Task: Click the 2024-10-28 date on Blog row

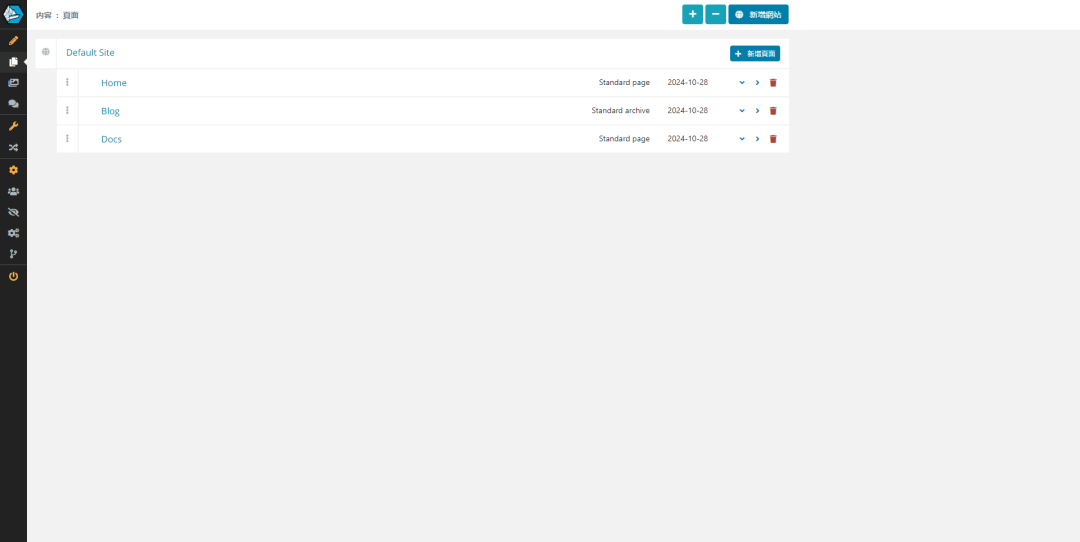Action: (687, 110)
